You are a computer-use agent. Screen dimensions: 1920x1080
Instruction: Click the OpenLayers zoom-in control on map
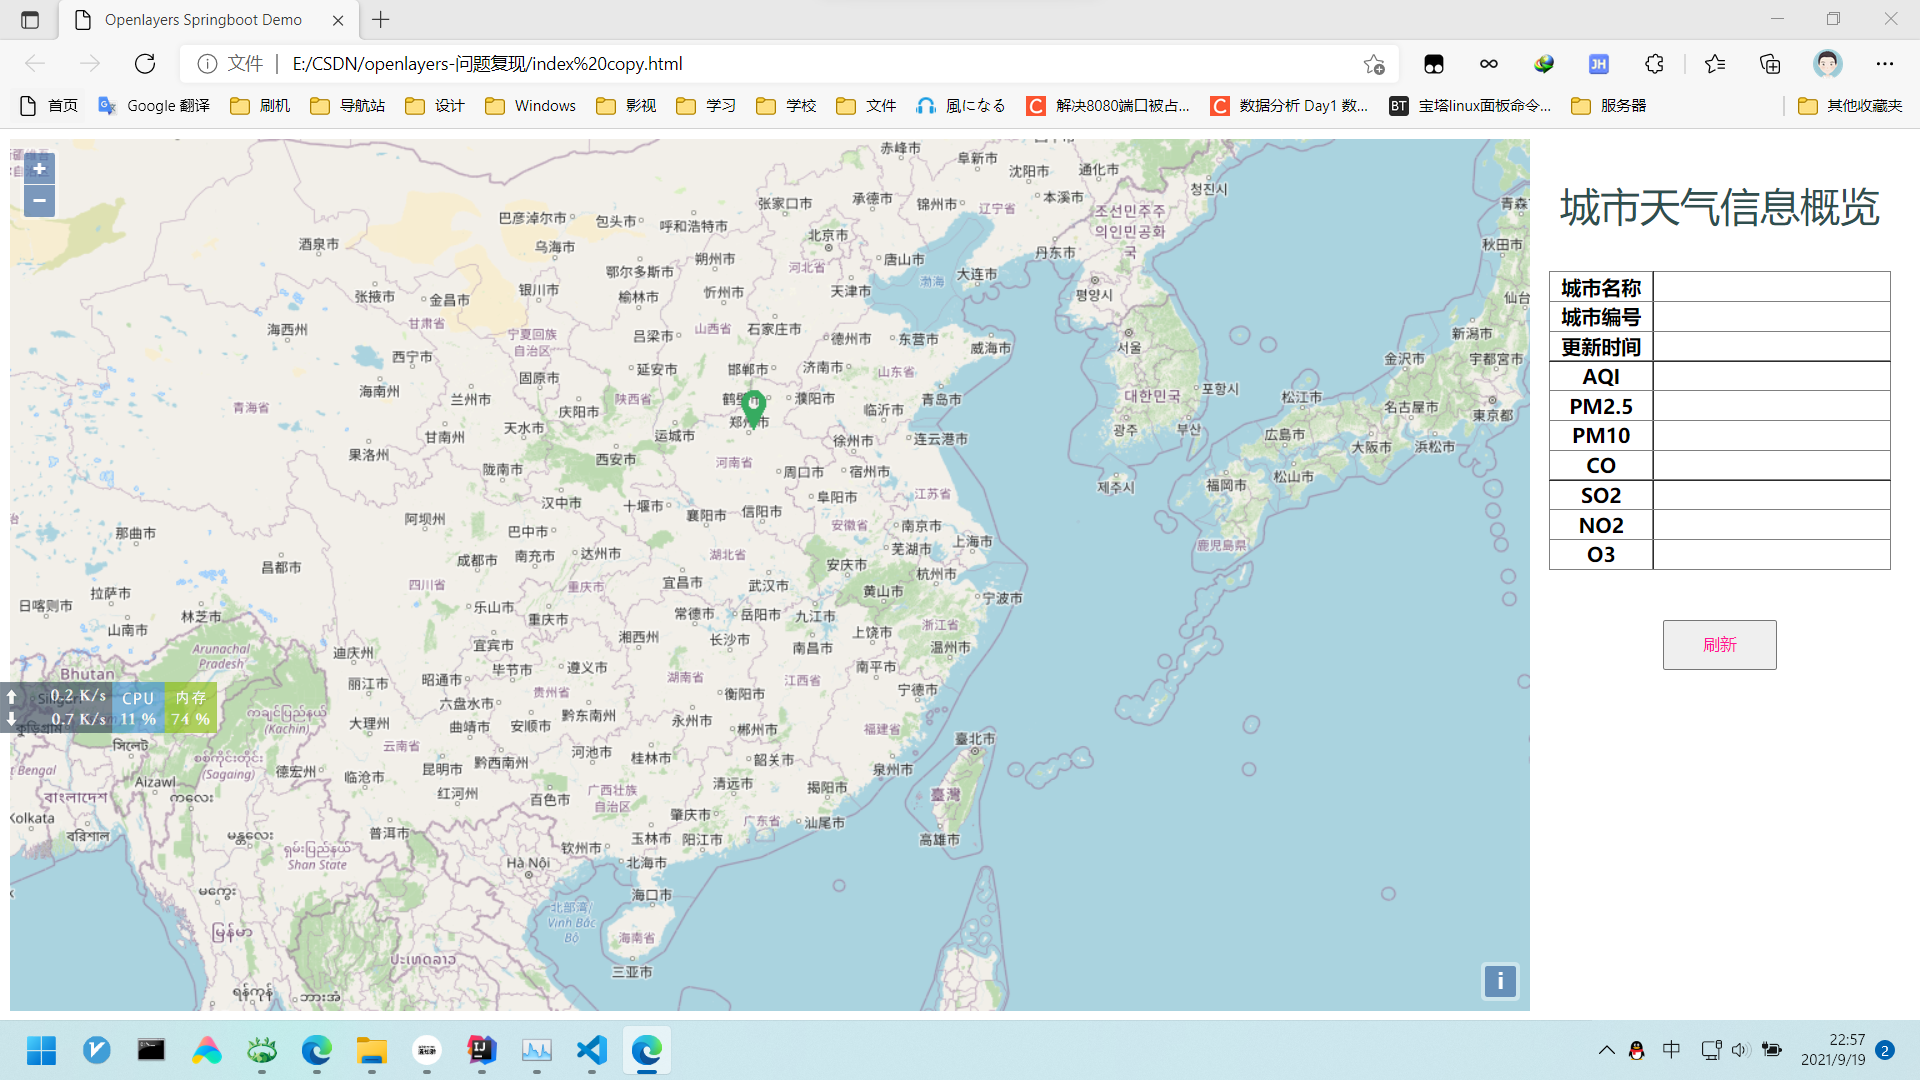[38, 168]
